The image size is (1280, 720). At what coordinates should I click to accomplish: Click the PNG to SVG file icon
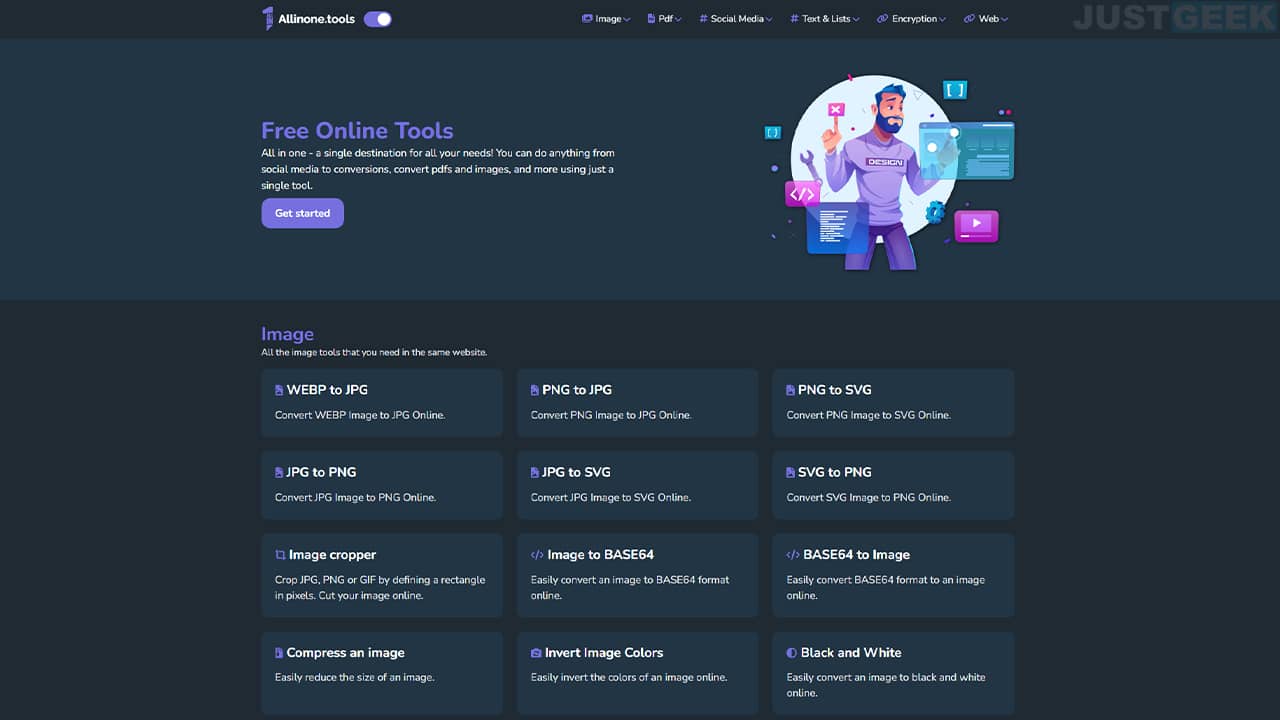tap(791, 390)
